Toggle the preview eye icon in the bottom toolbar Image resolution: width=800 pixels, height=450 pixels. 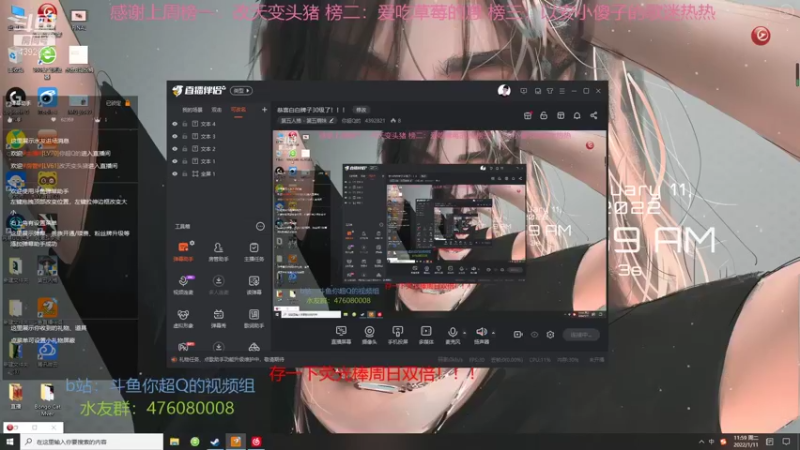point(534,335)
